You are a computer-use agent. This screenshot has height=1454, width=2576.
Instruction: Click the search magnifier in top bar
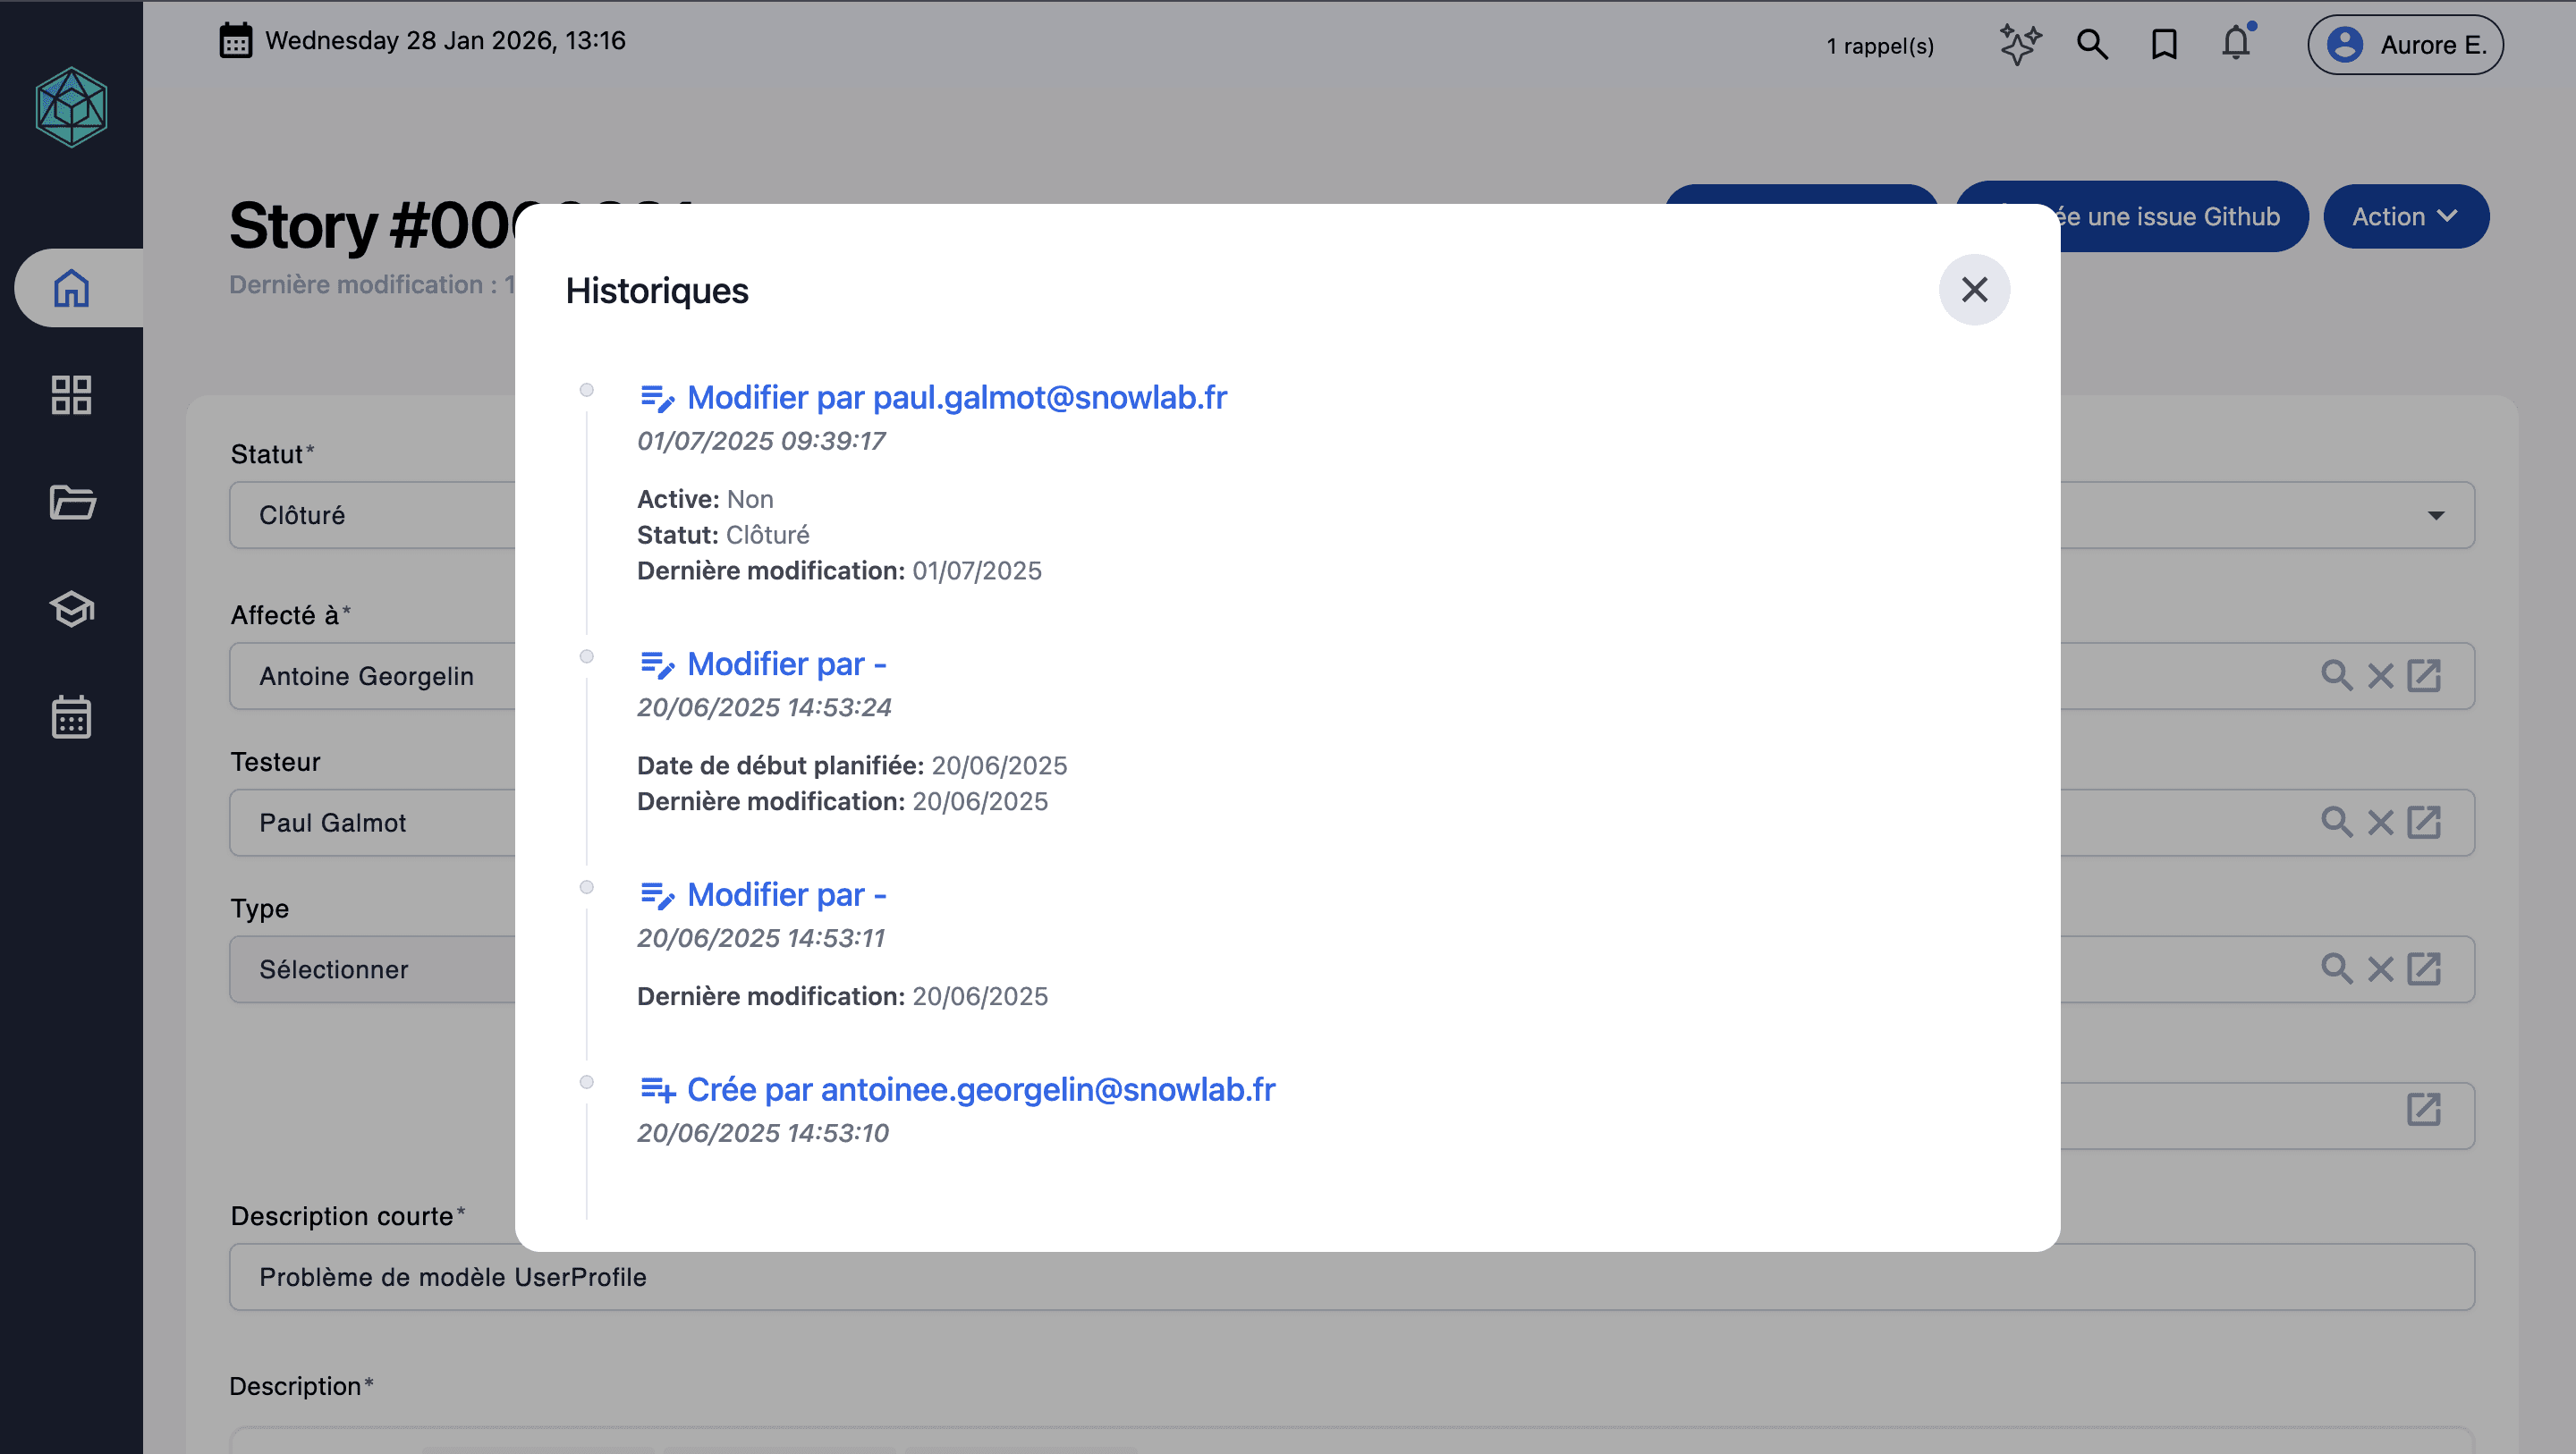pos(2091,44)
